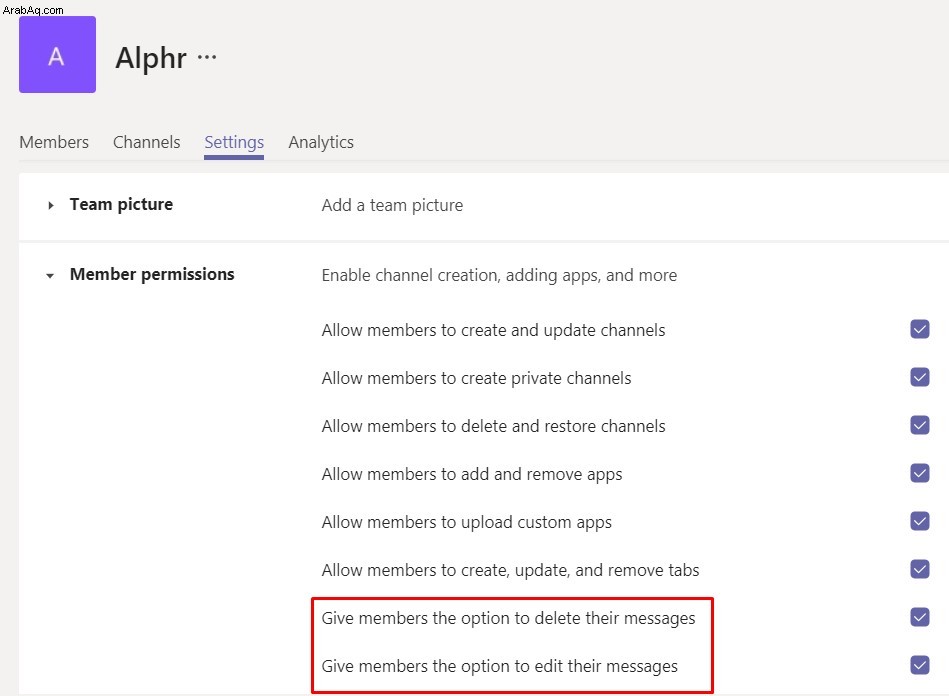The width and height of the screenshot is (949, 696).
Task: Uncheck Allow members to add and remove apps
Action: 919,473
